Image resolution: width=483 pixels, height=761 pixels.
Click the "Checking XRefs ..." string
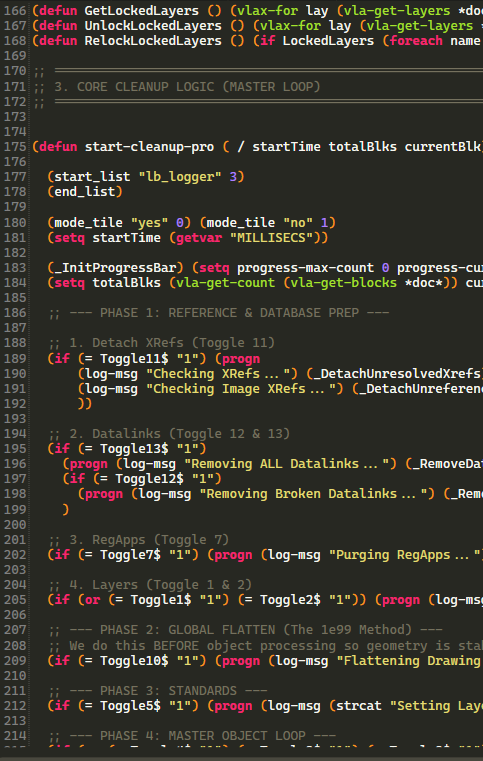click(x=222, y=374)
